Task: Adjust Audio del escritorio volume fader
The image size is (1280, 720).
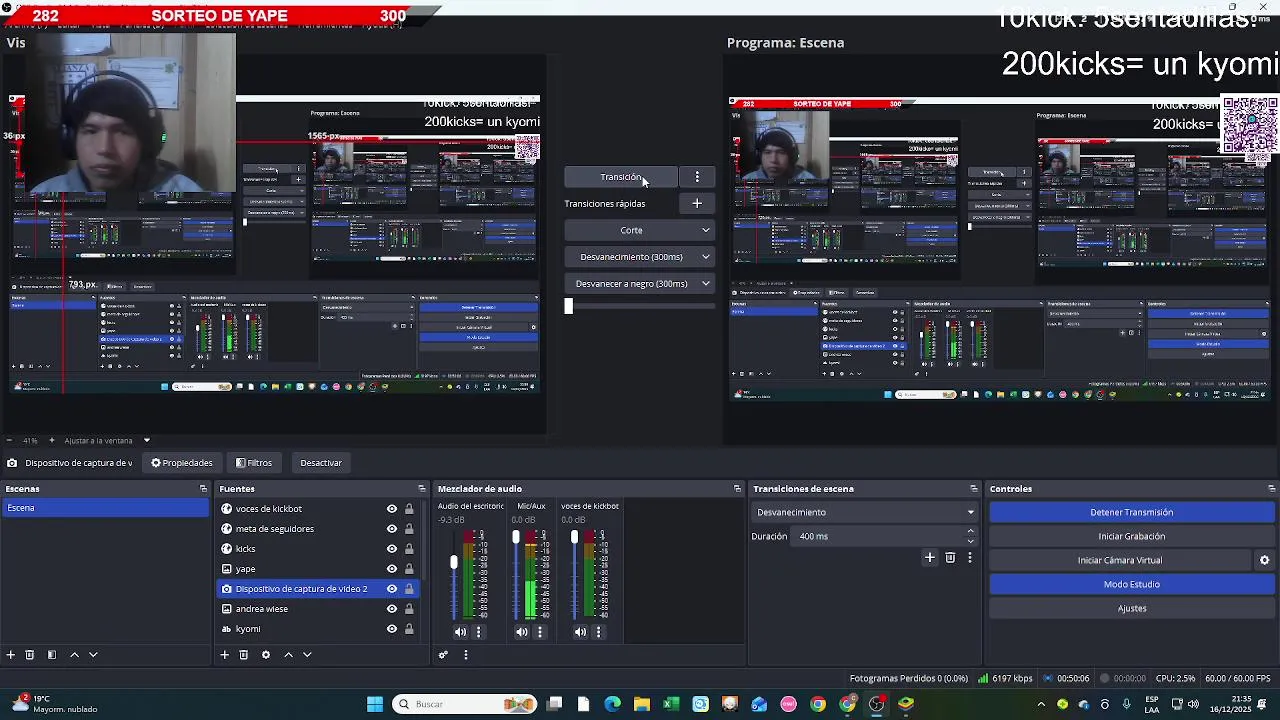Action: click(454, 563)
